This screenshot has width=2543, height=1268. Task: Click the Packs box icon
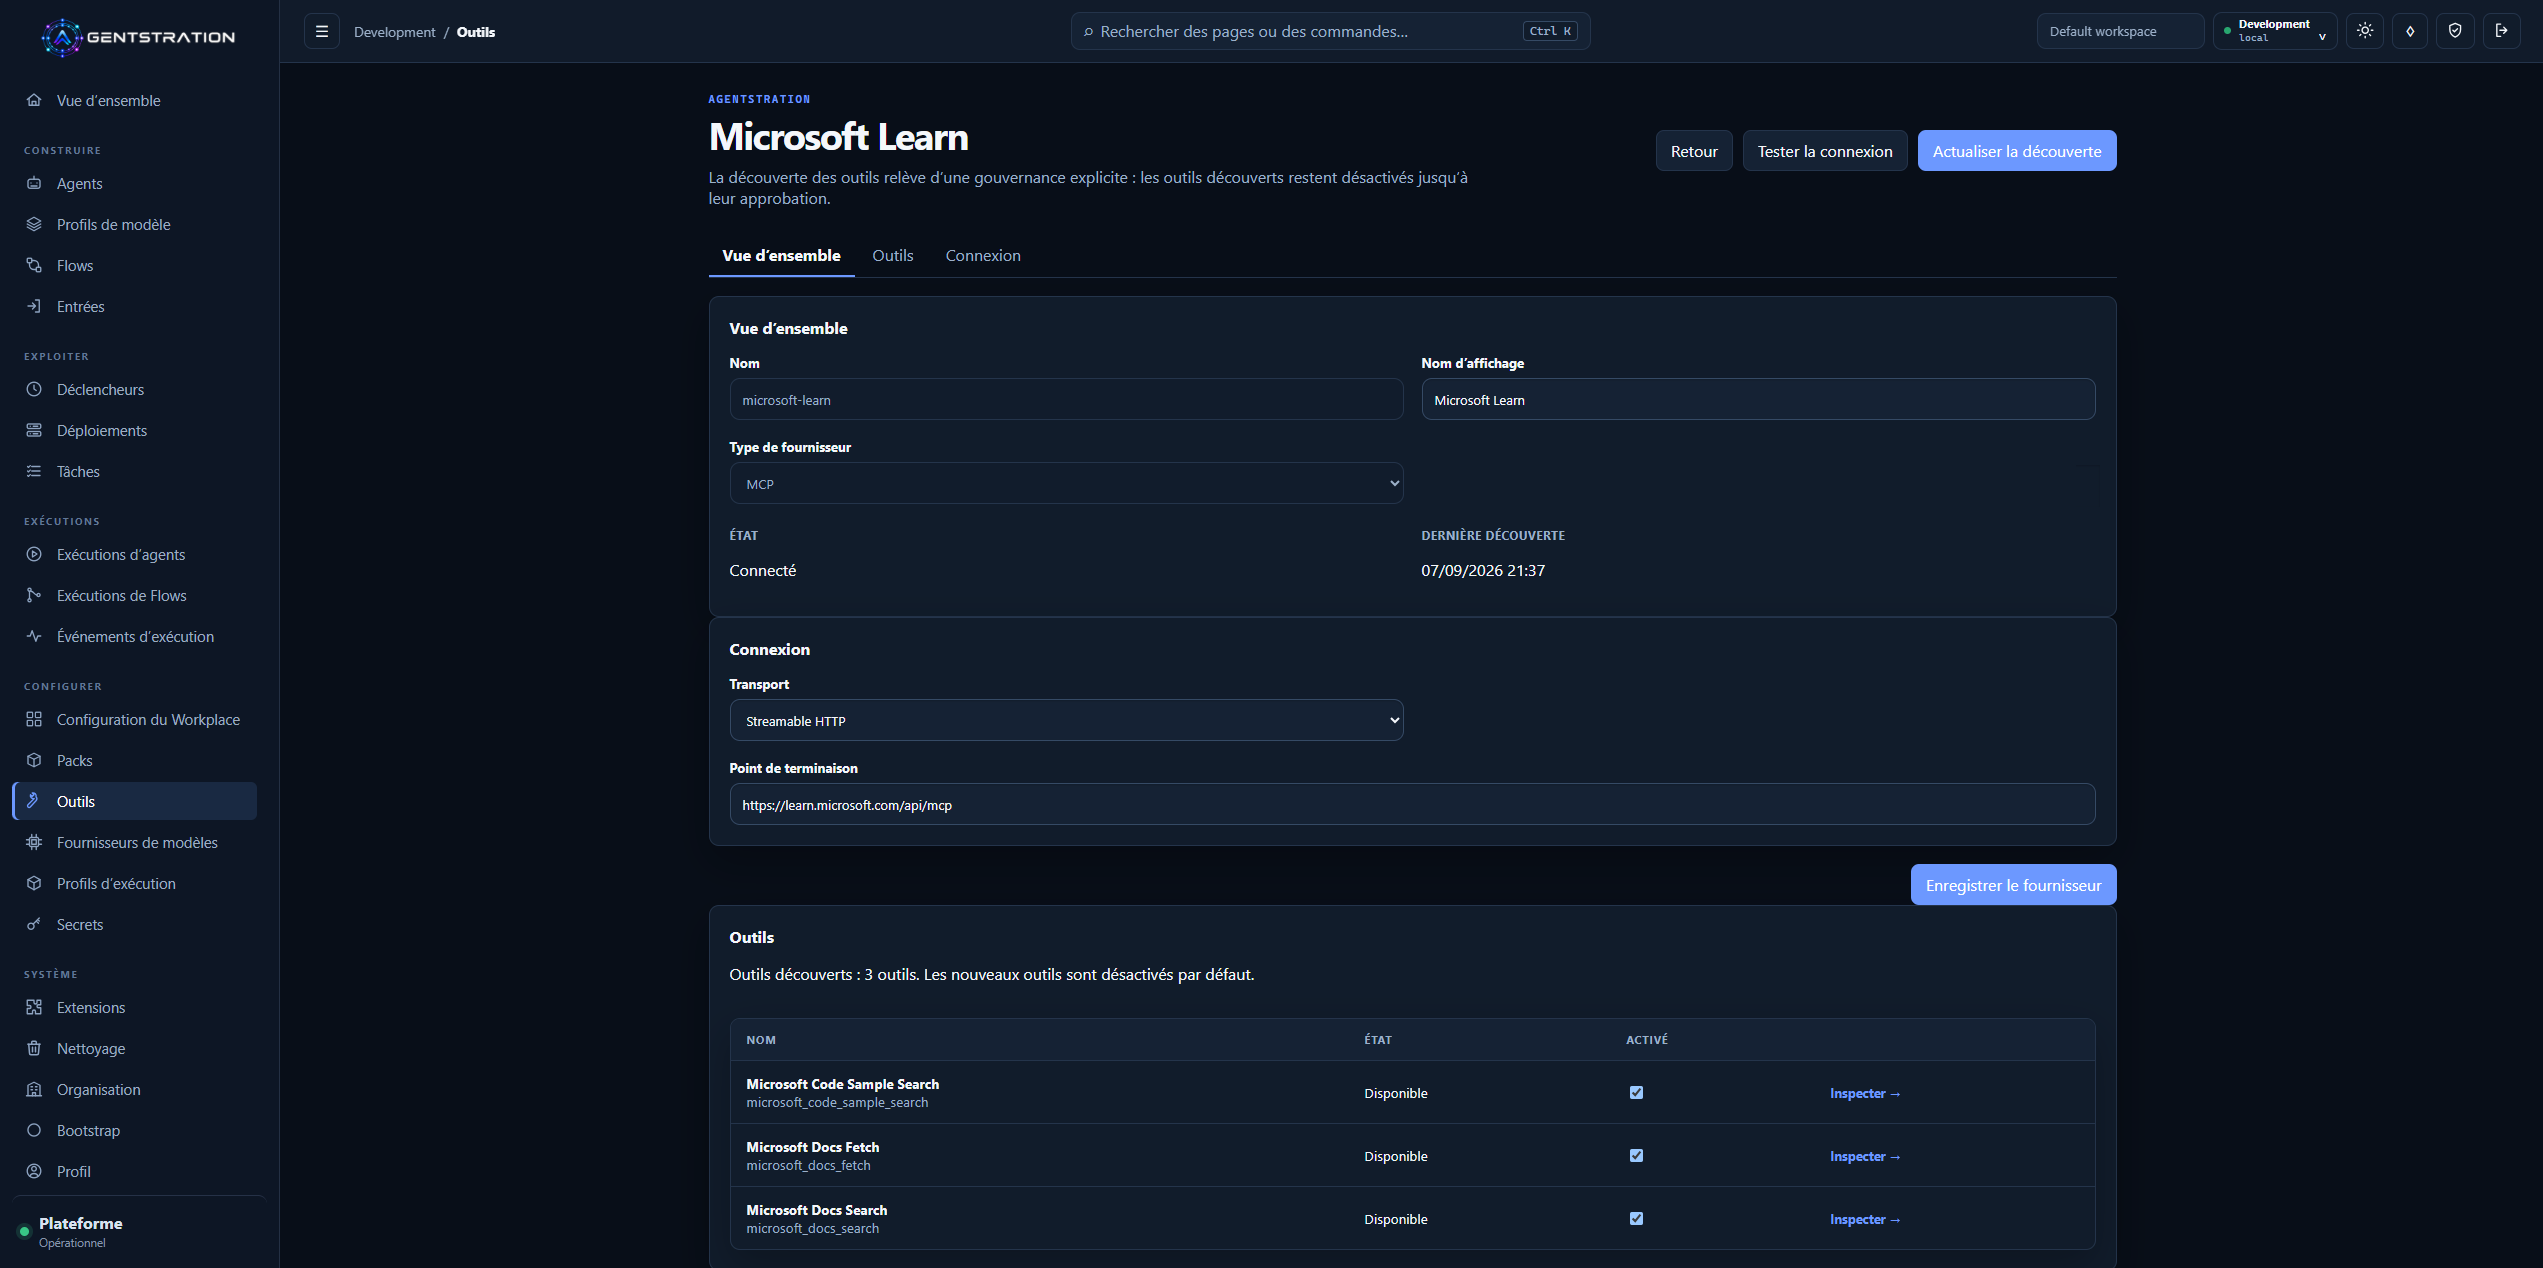34,760
